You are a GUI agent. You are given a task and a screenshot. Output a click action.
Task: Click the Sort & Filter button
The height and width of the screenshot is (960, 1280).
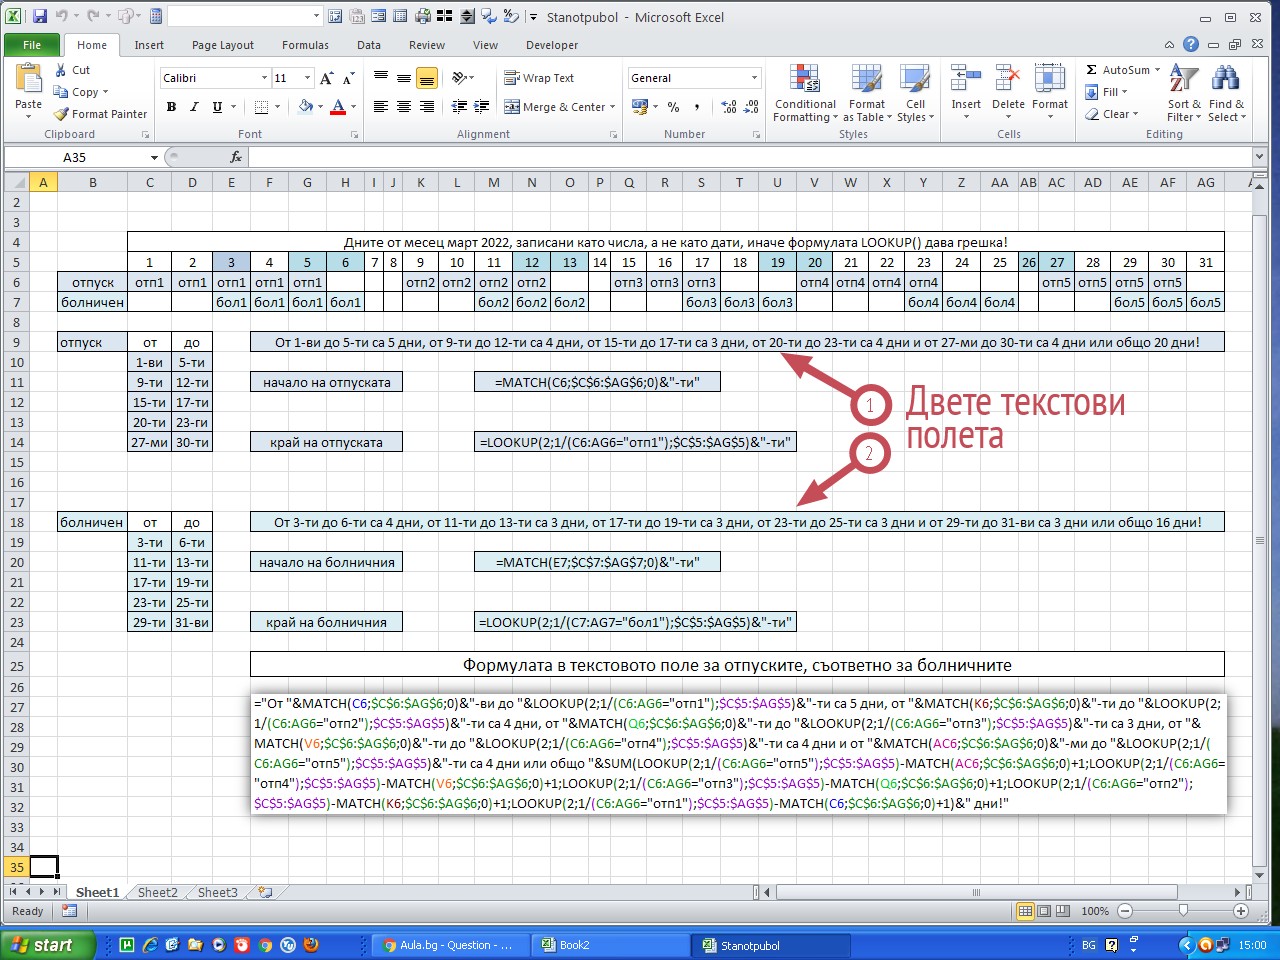tap(1184, 93)
